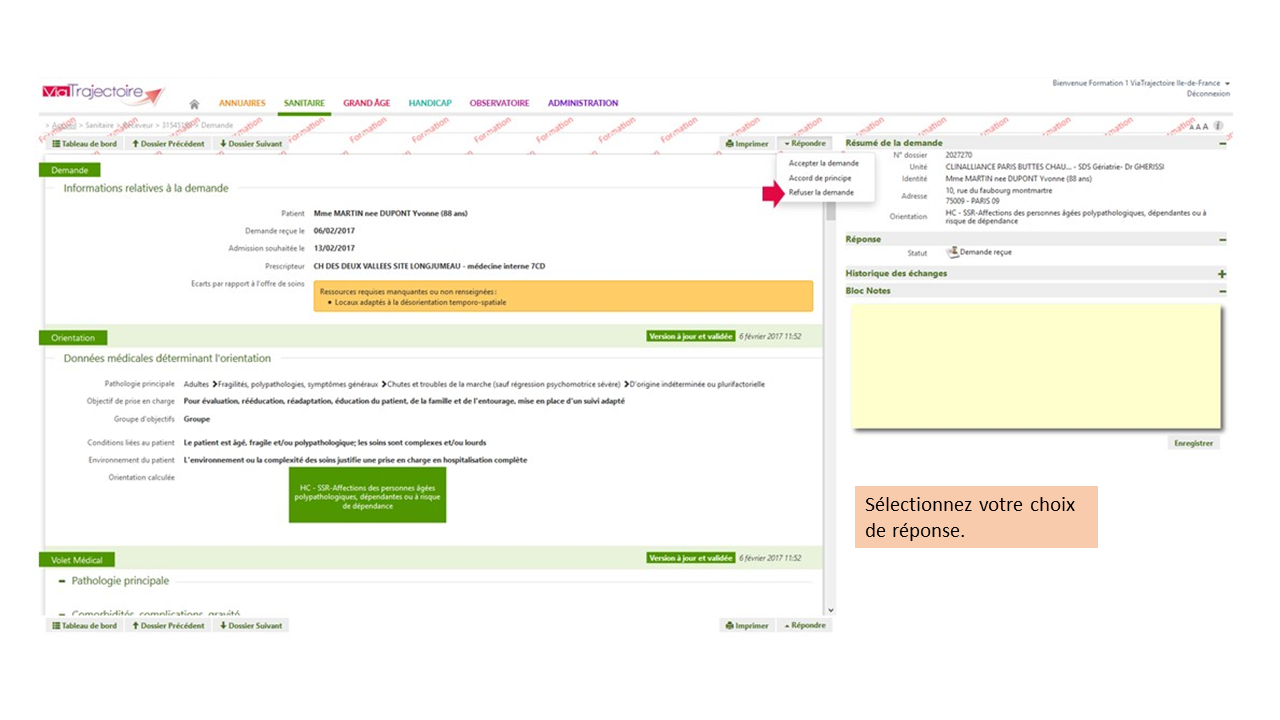Go to Dossier Suivant in bottom toolbar

(251, 626)
